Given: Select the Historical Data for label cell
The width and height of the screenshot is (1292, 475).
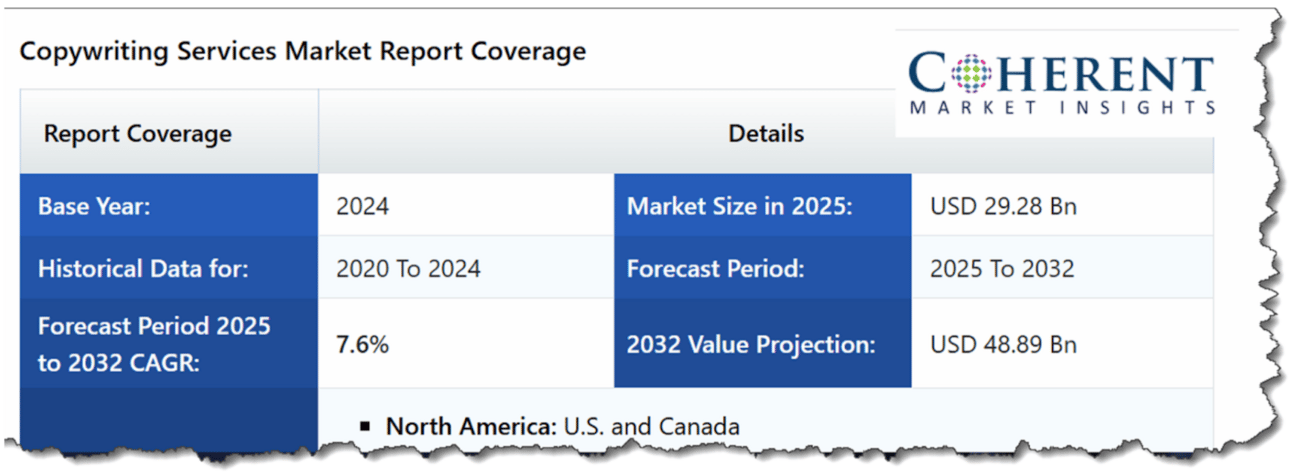Looking at the screenshot, I should tap(169, 268).
